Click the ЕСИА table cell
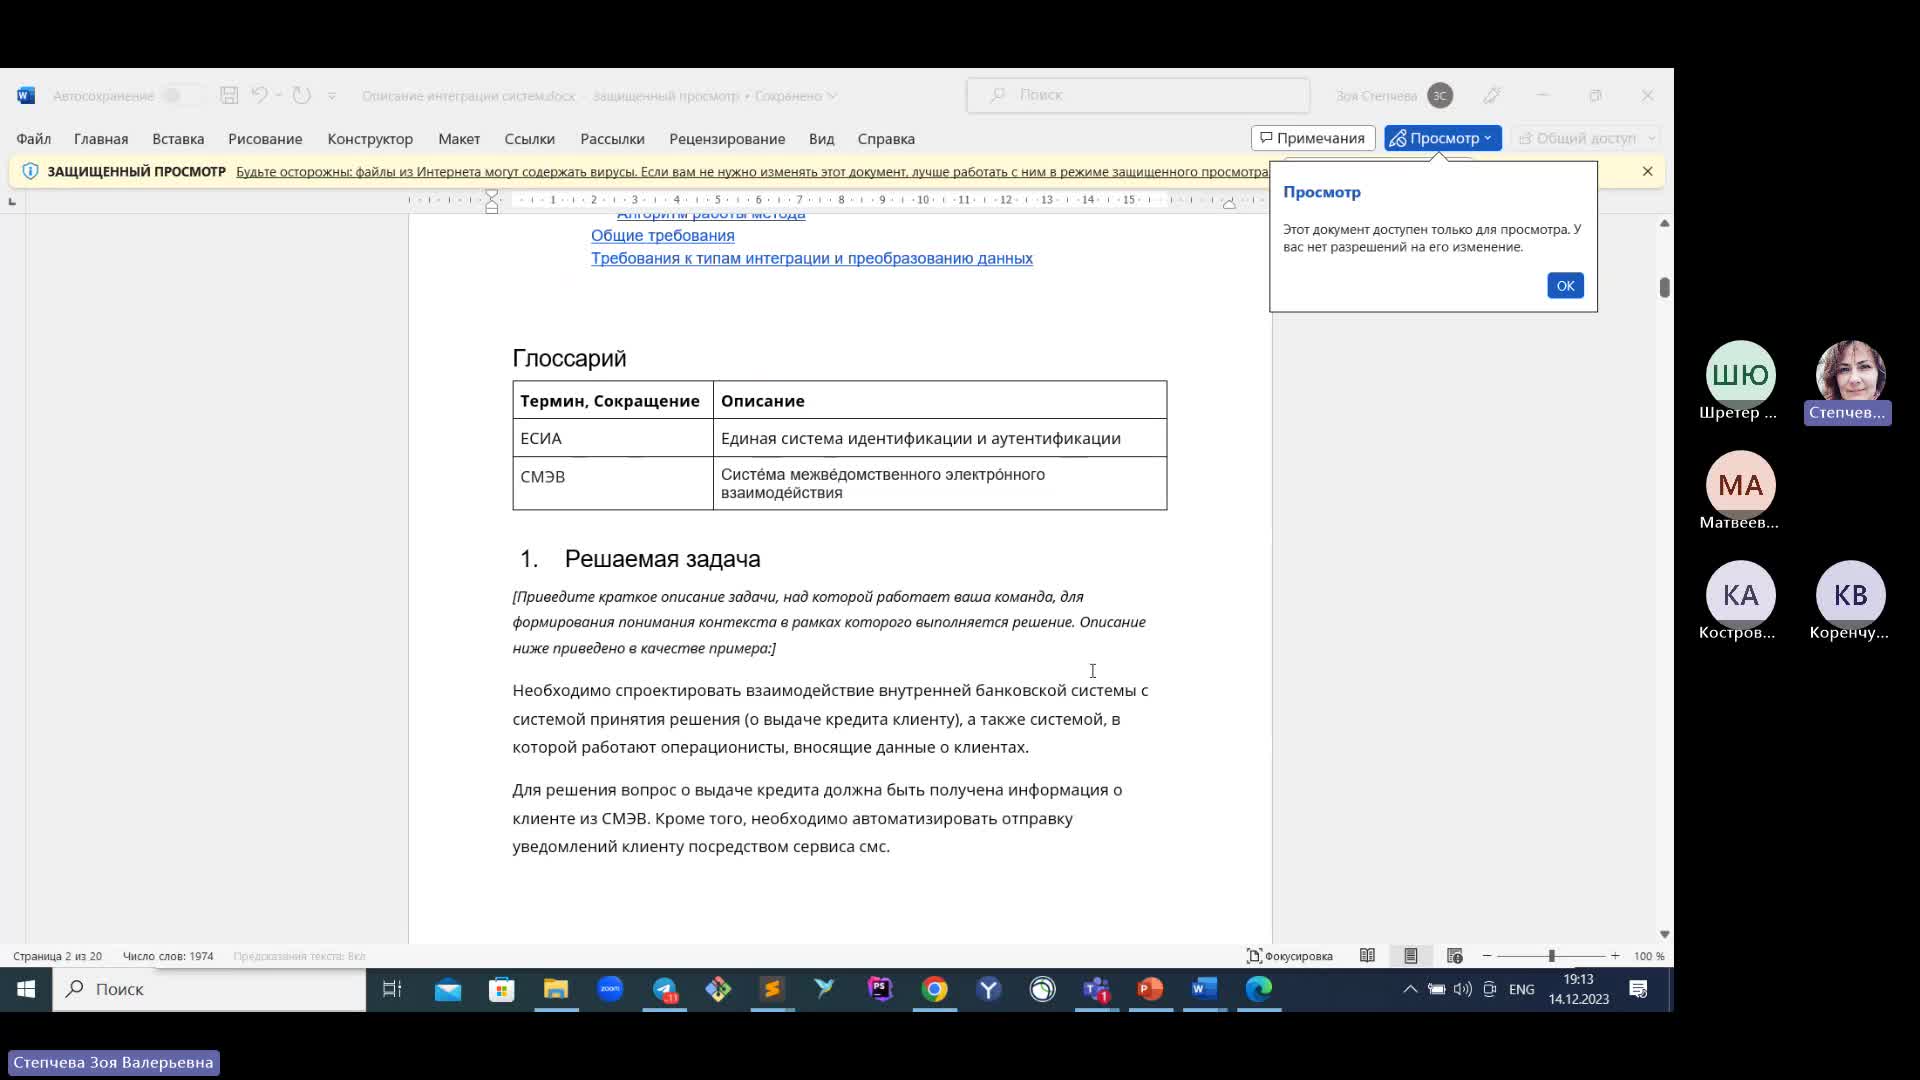The height and width of the screenshot is (1080, 1920). (x=613, y=438)
